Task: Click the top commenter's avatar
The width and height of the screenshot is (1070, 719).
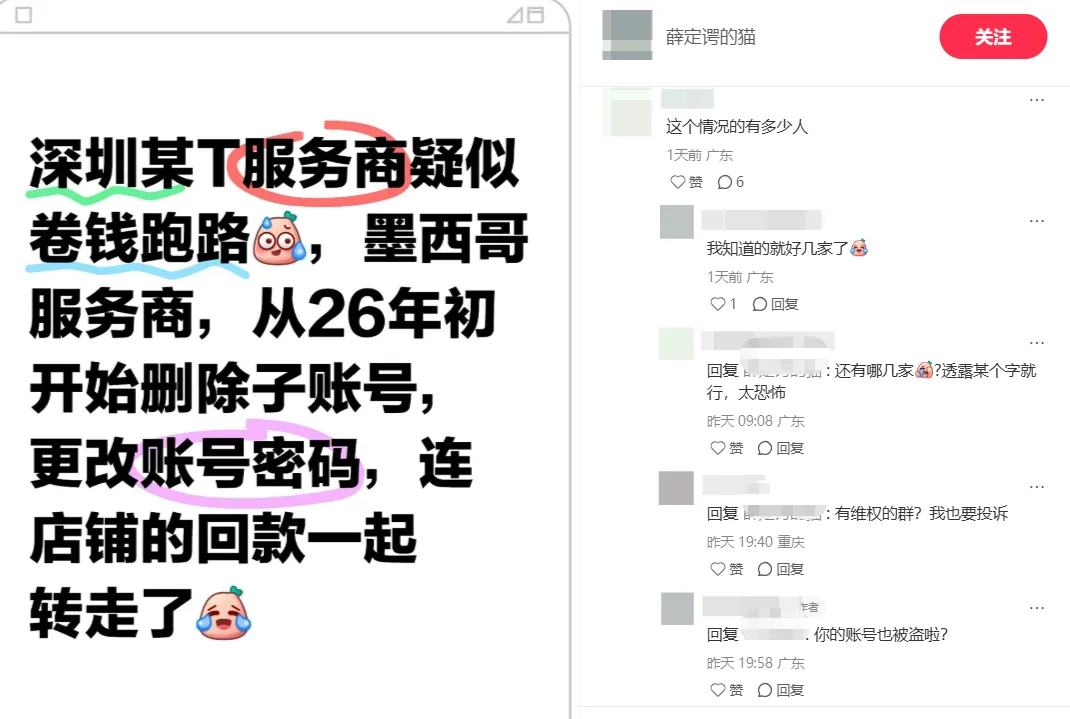Action: click(x=627, y=113)
